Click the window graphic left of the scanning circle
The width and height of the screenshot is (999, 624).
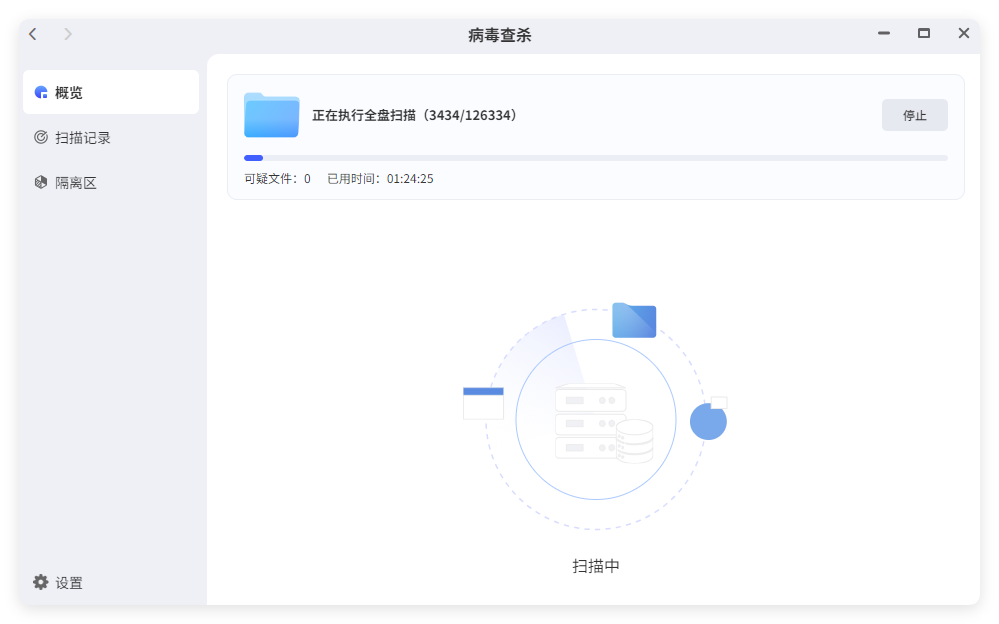point(483,402)
